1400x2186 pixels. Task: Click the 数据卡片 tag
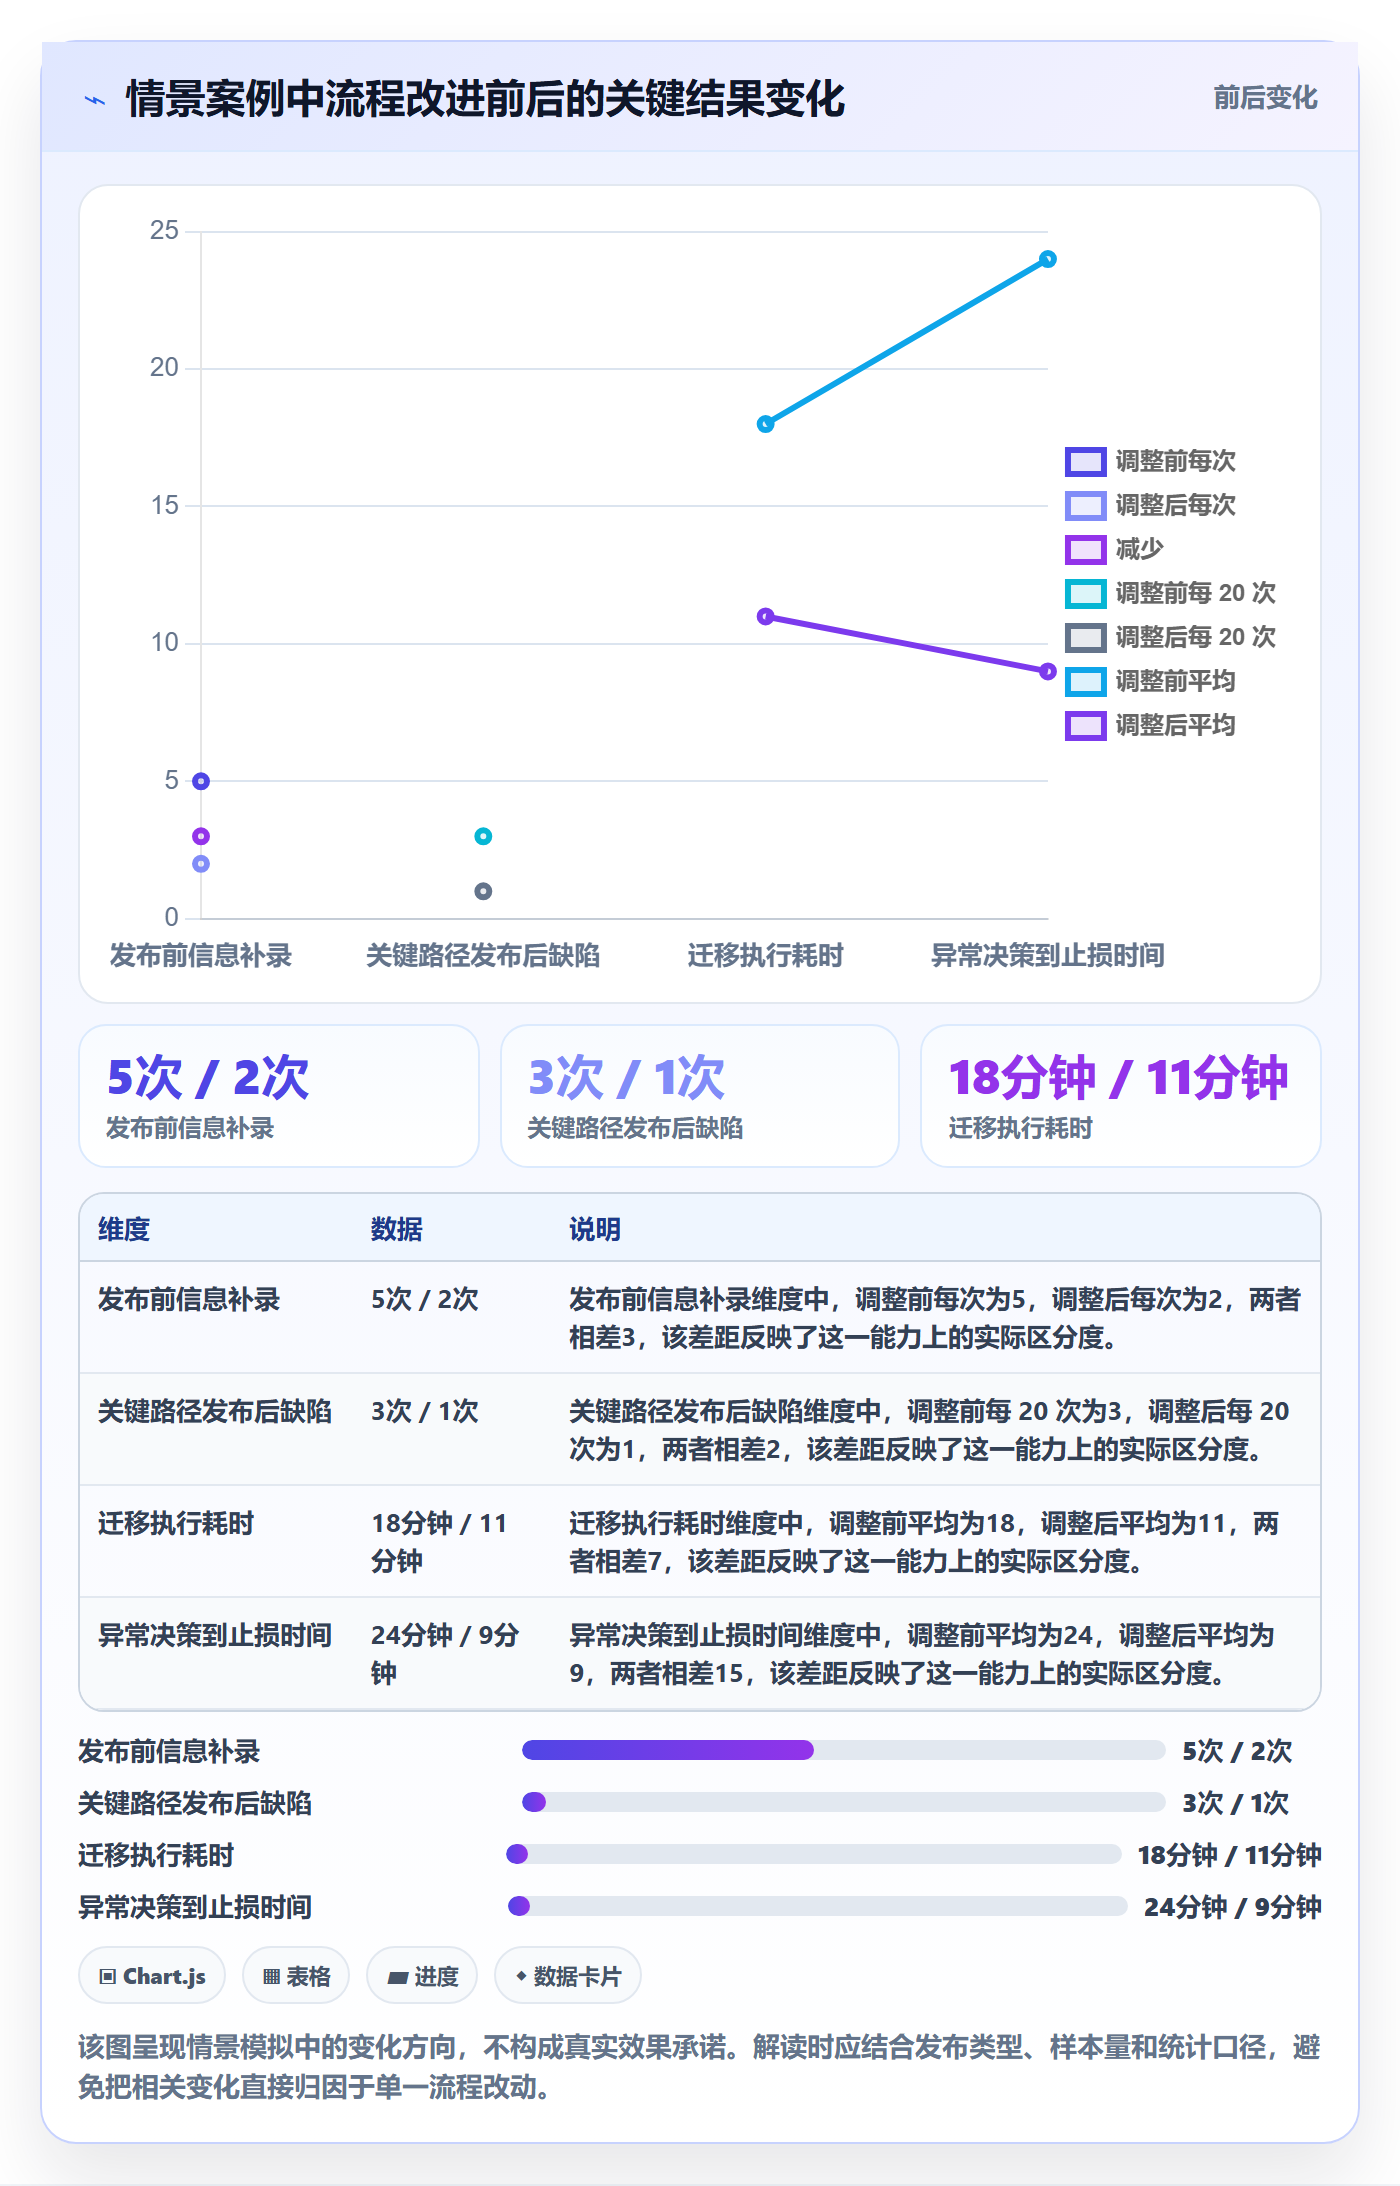pos(568,1975)
